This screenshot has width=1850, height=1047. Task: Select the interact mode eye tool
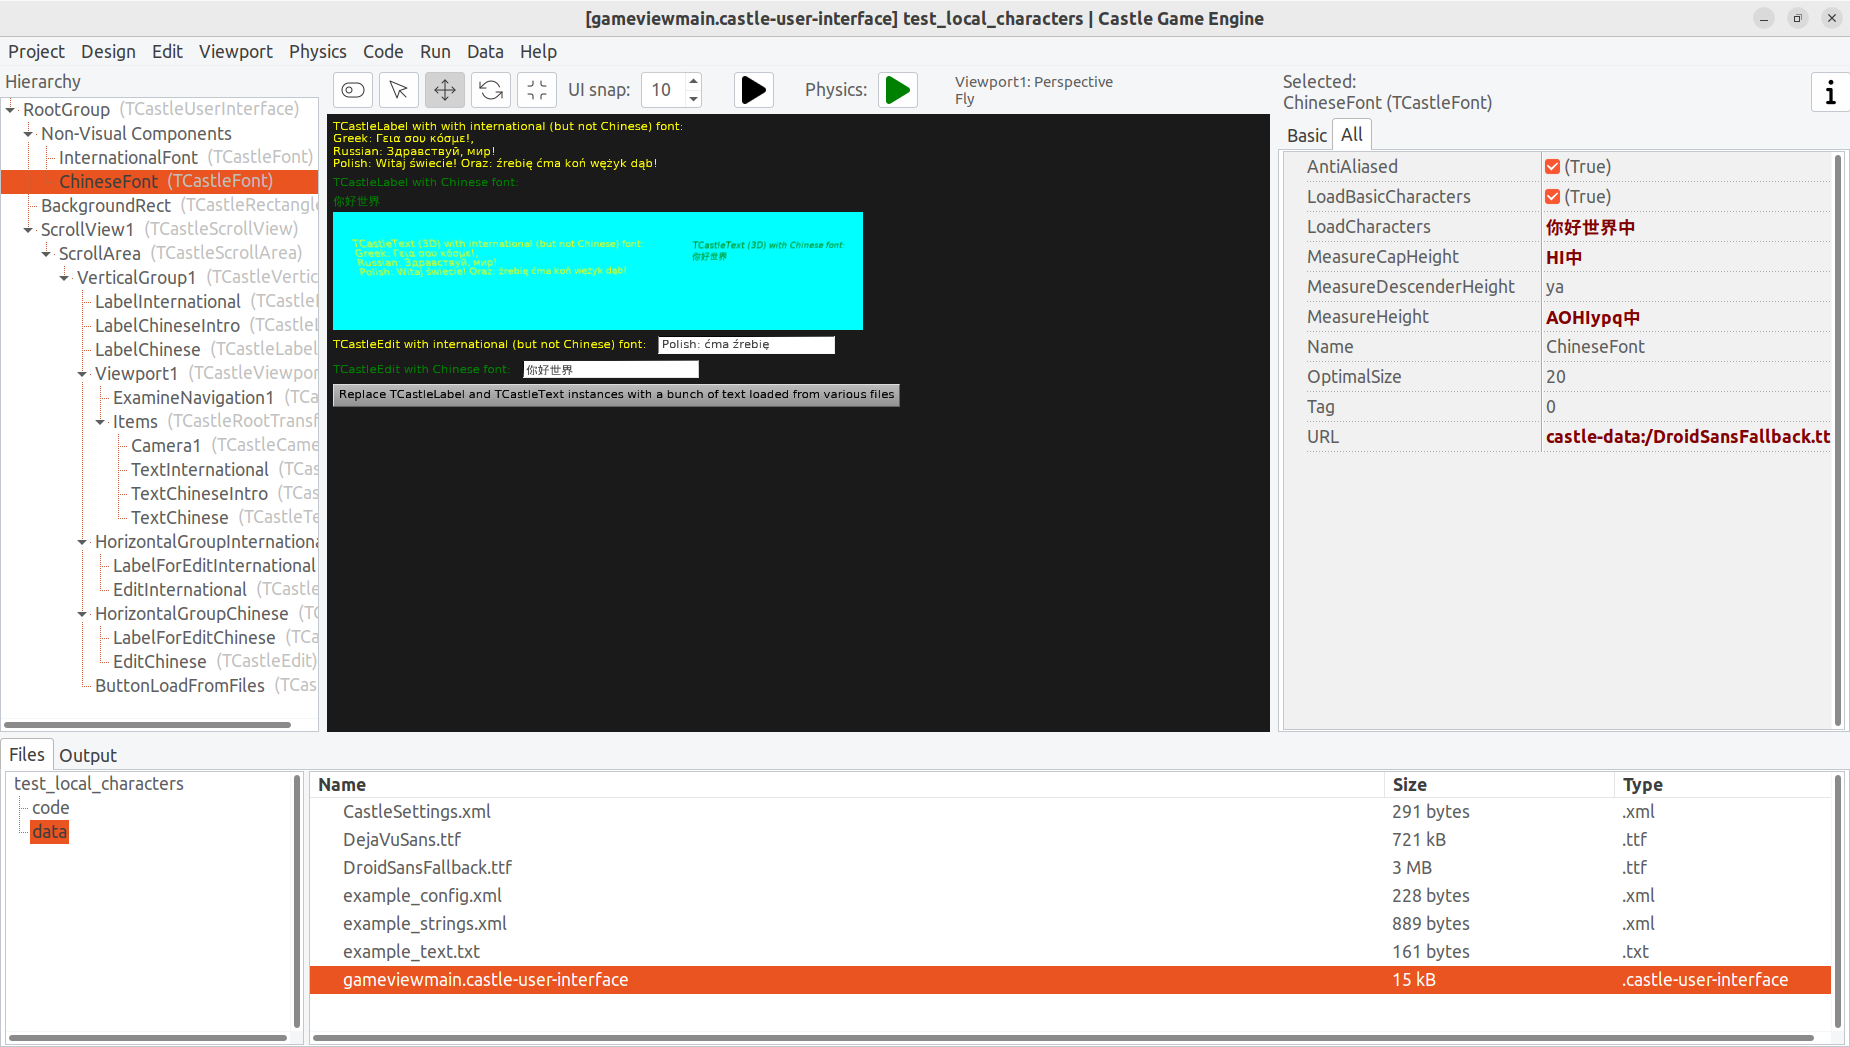(353, 90)
